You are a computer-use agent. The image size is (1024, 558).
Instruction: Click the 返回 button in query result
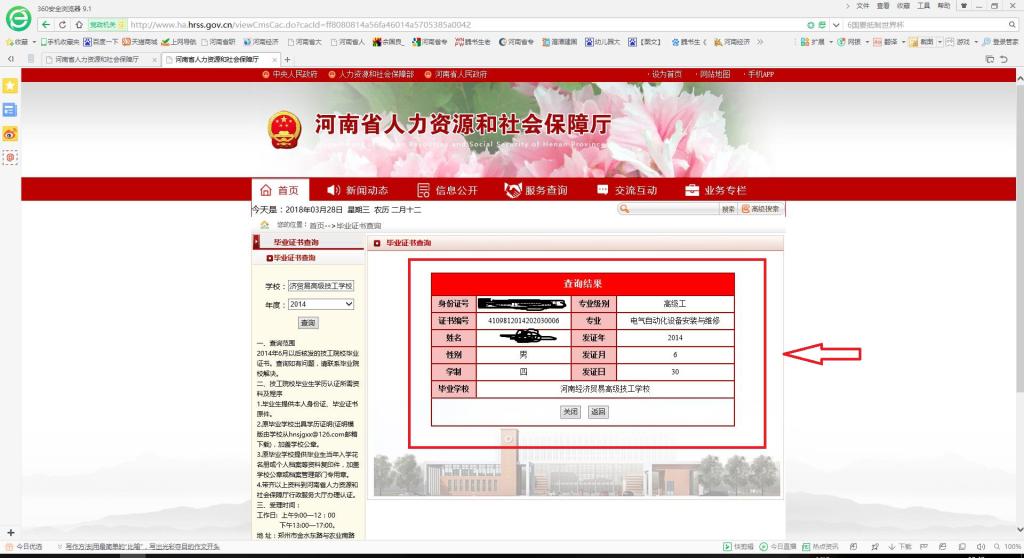(x=598, y=412)
